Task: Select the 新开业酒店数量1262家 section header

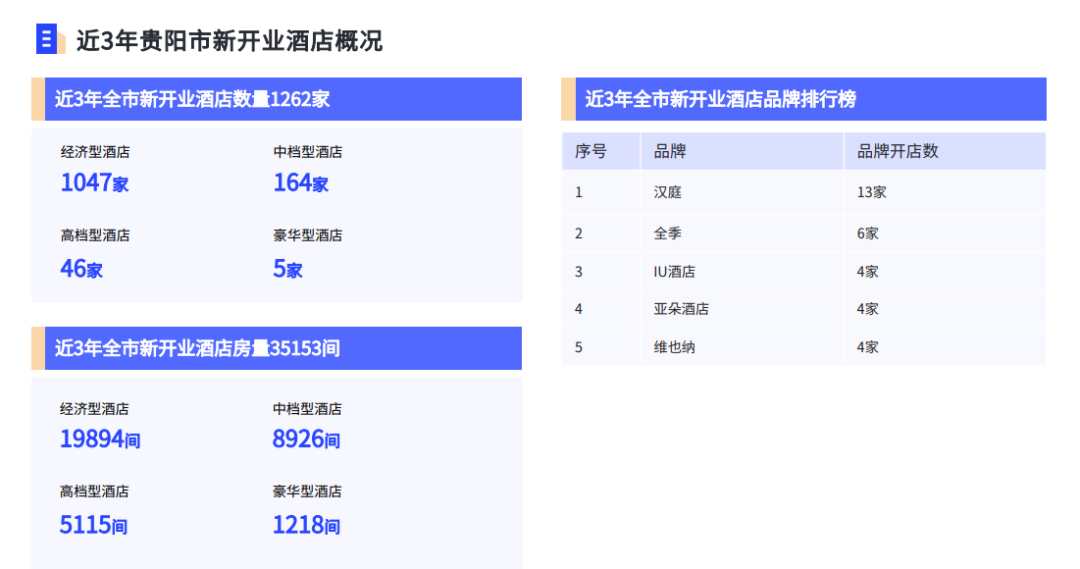Action: 192,99
